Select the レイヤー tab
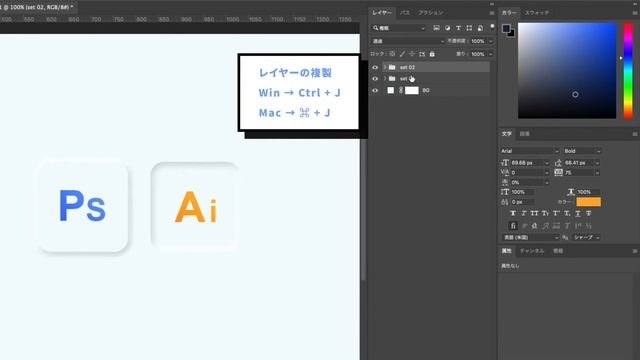This screenshot has width=640, height=360. point(382,13)
